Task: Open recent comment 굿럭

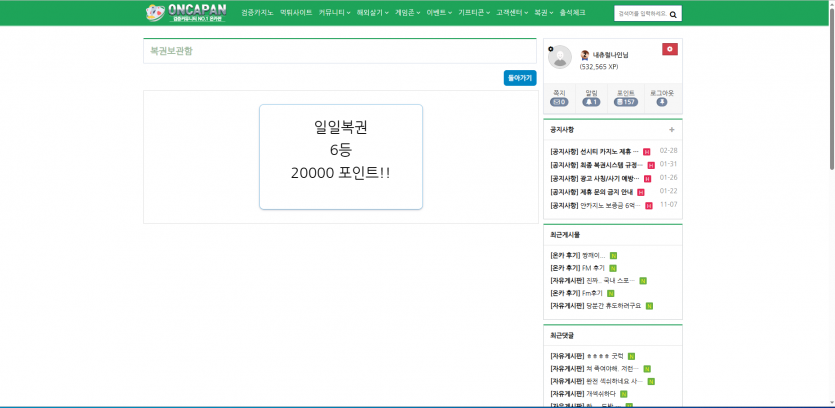Action: pyautogui.click(x=587, y=356)
